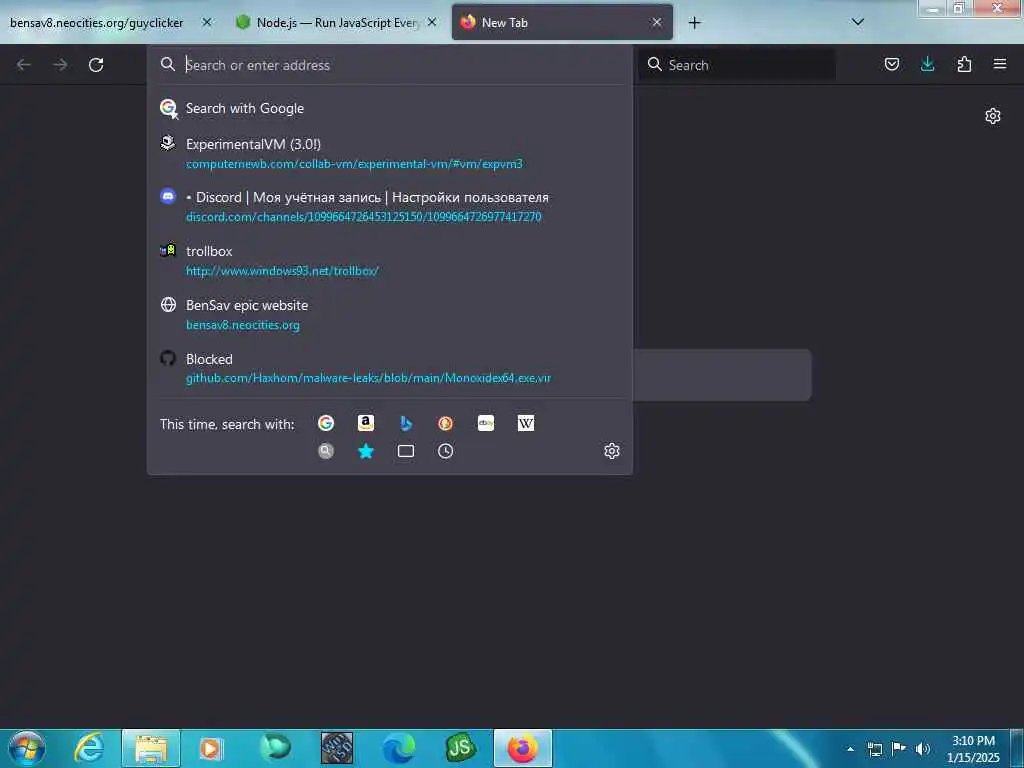This screenshot has height=768, width=1024.
Task: Select the gray magnifier search engine
Action: pos(326,451)
